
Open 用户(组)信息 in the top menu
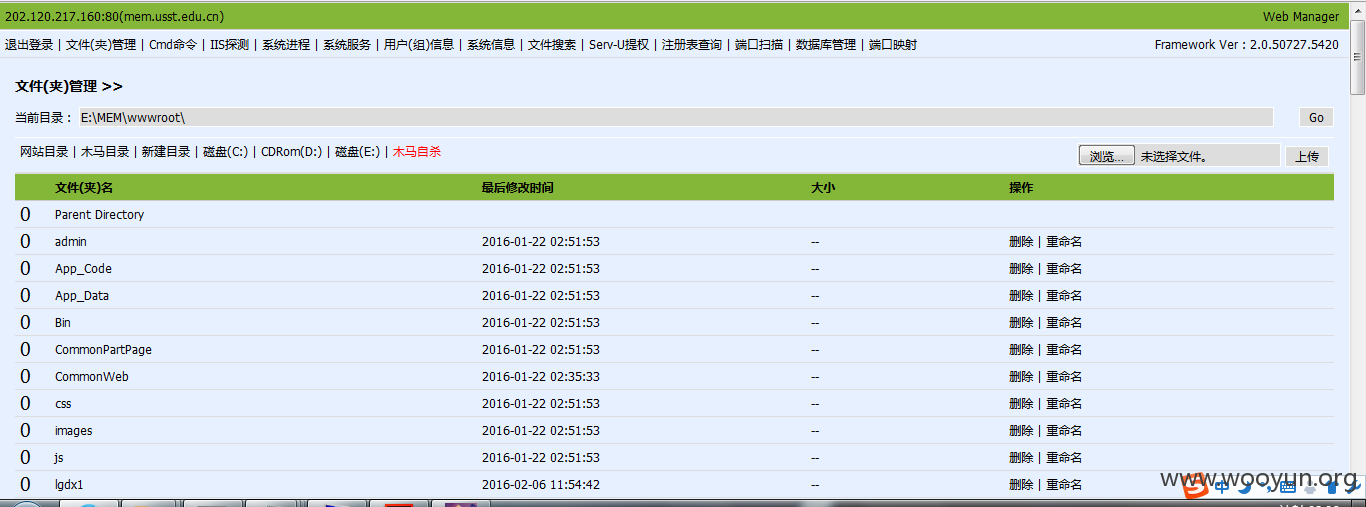tap(419, 45)
